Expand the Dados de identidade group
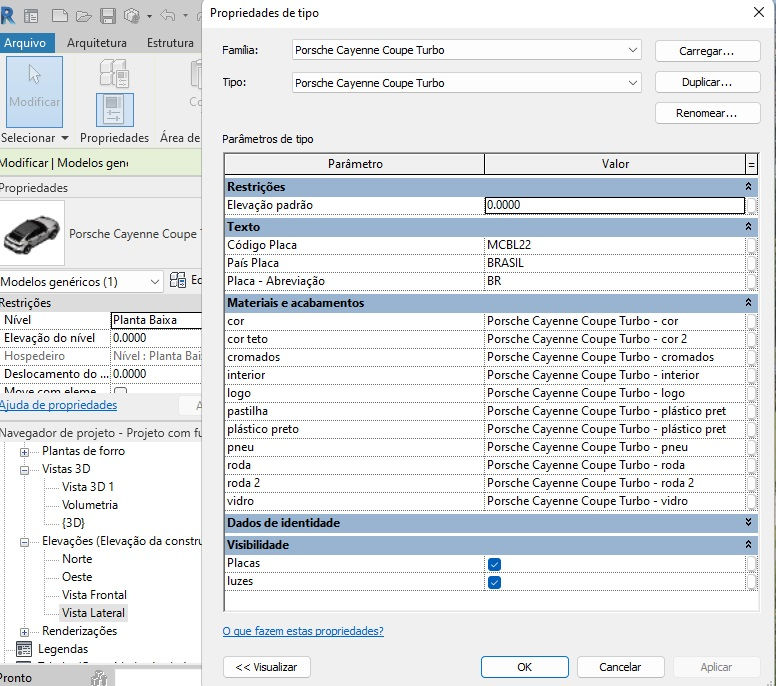 [x=748, y=523]
